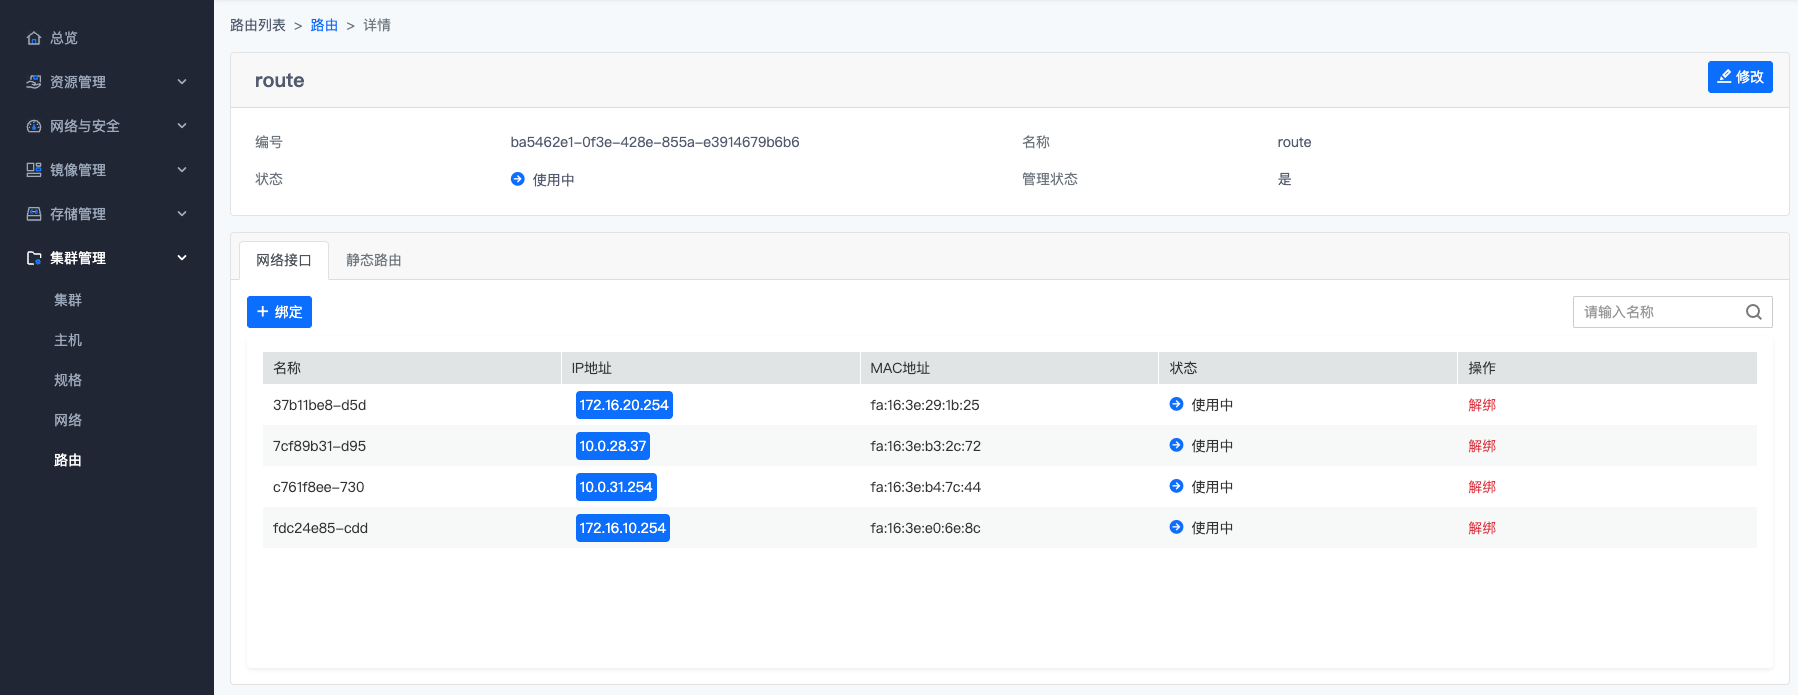1798x695 pixels.
Task: Expand the 资源管理 chevron
Action: pyautogui.click(x=182, y=82)
